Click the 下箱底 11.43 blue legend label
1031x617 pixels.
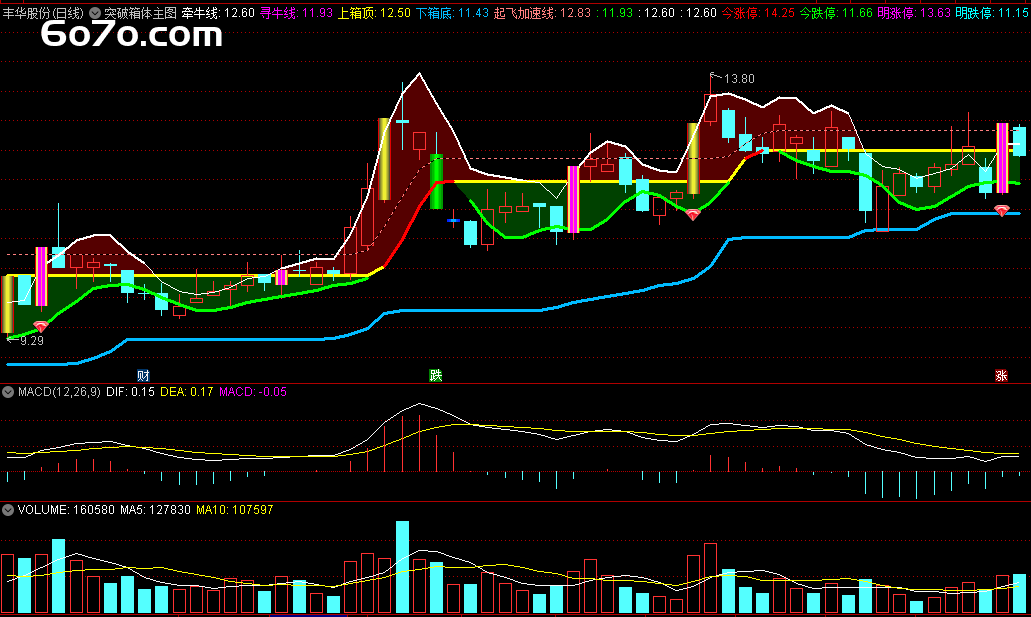pyautogui.click(x=452, y=13)
